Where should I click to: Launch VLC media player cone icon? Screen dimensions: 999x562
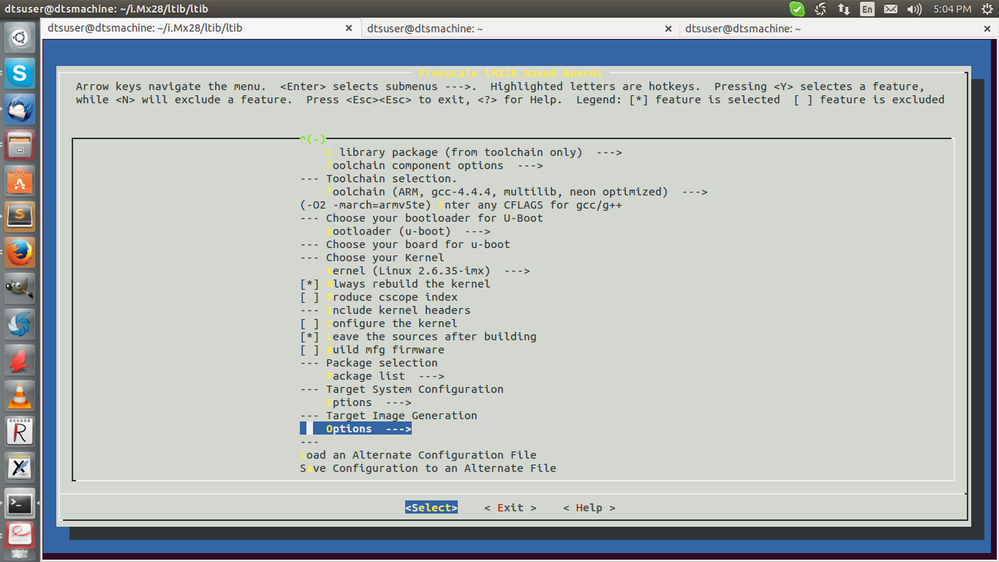click(20, 396)
